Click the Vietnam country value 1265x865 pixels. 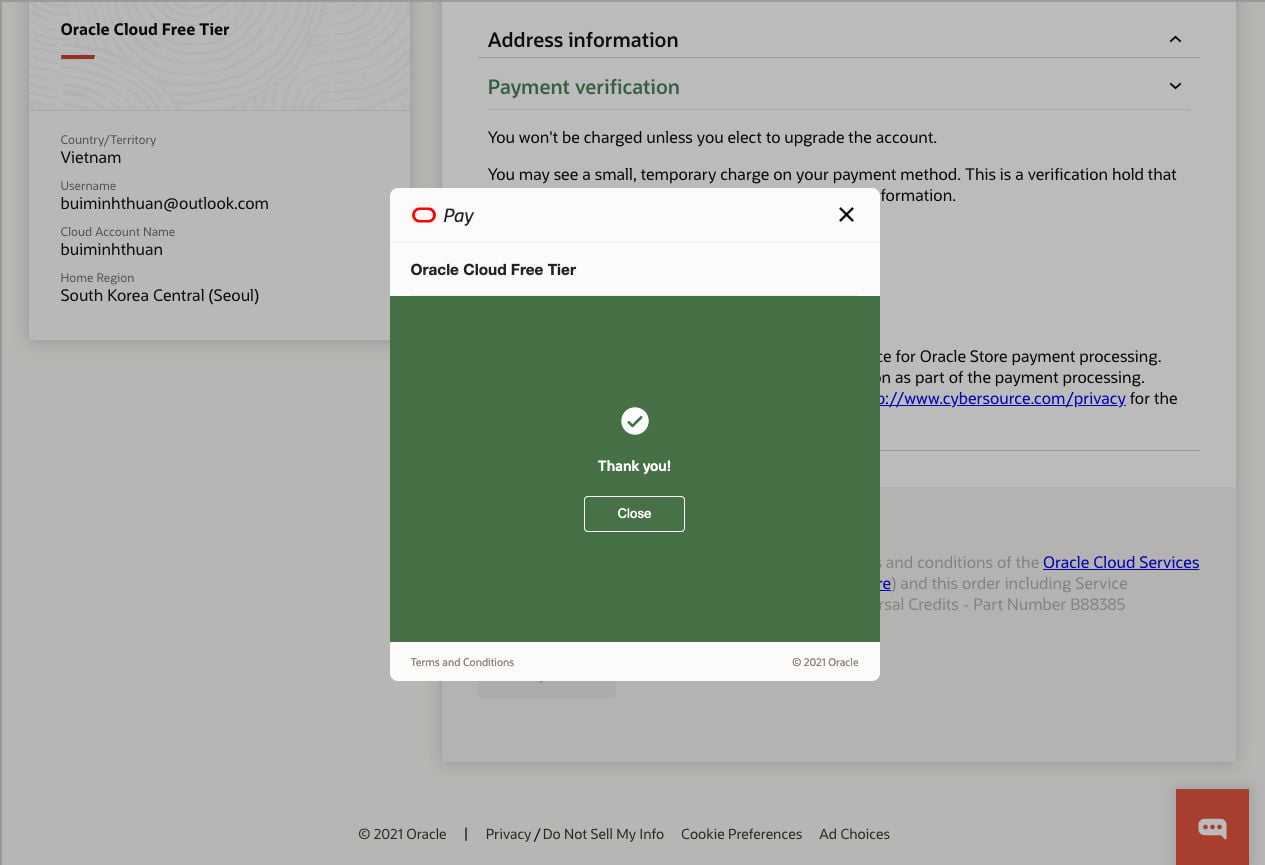tap(91, 157)
